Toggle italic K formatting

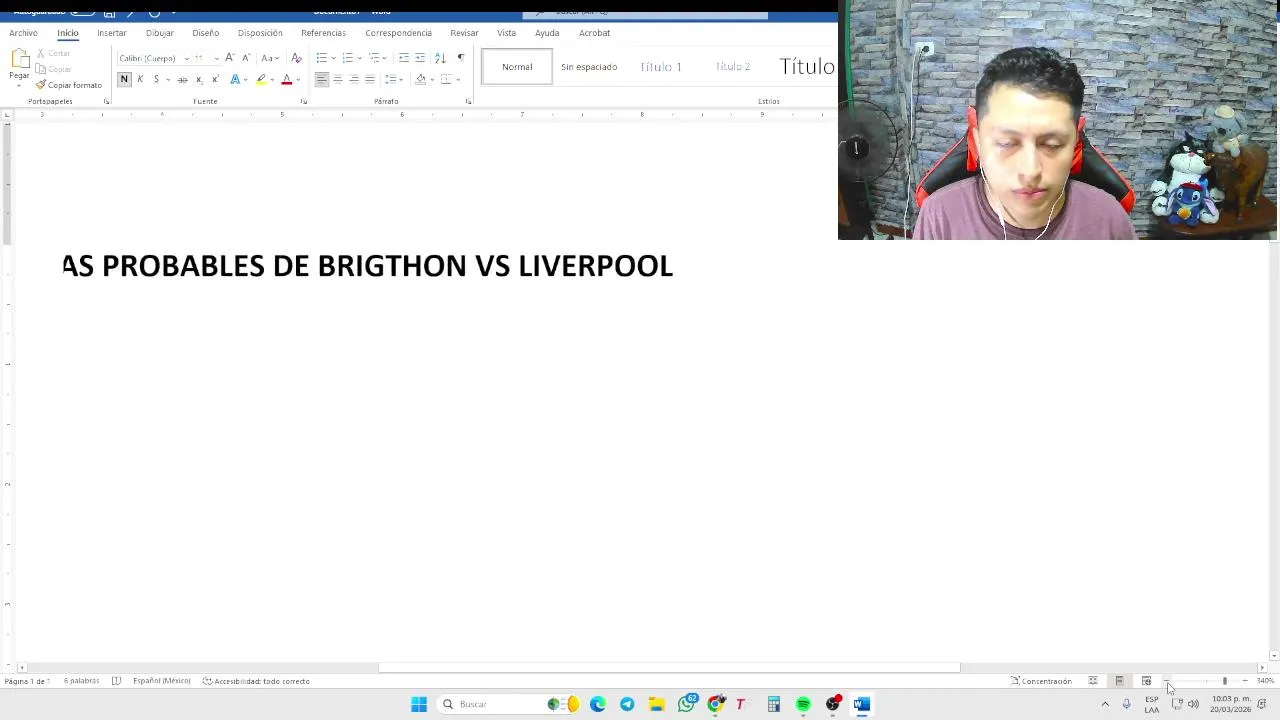pyautogui.click(x=140, y=79)
